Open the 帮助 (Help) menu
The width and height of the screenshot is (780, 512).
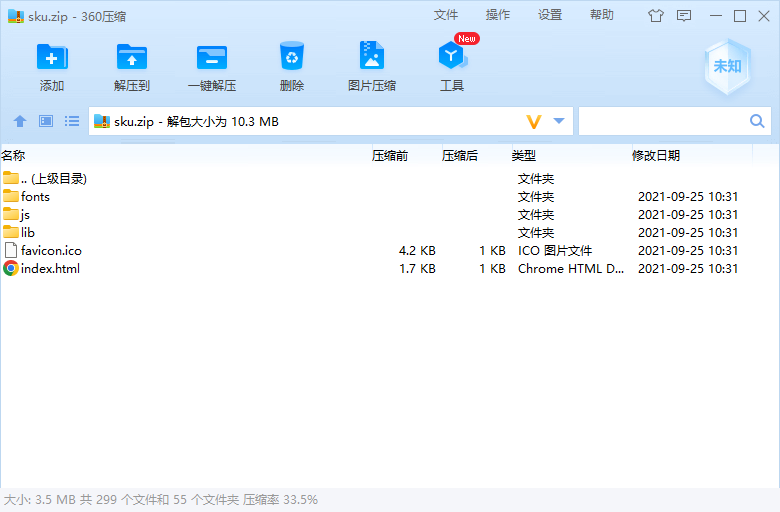pos(602,15)
